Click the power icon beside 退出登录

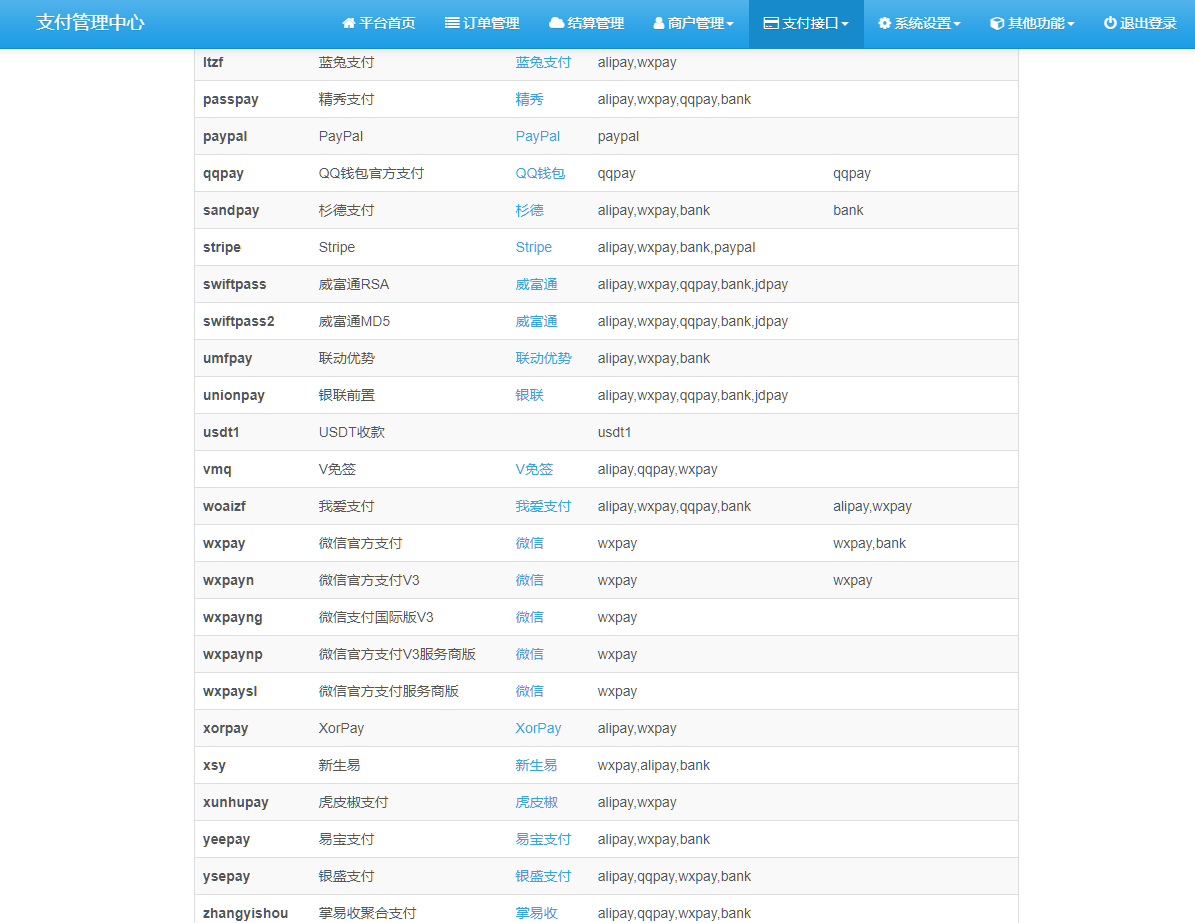[x=1110, y=23]
